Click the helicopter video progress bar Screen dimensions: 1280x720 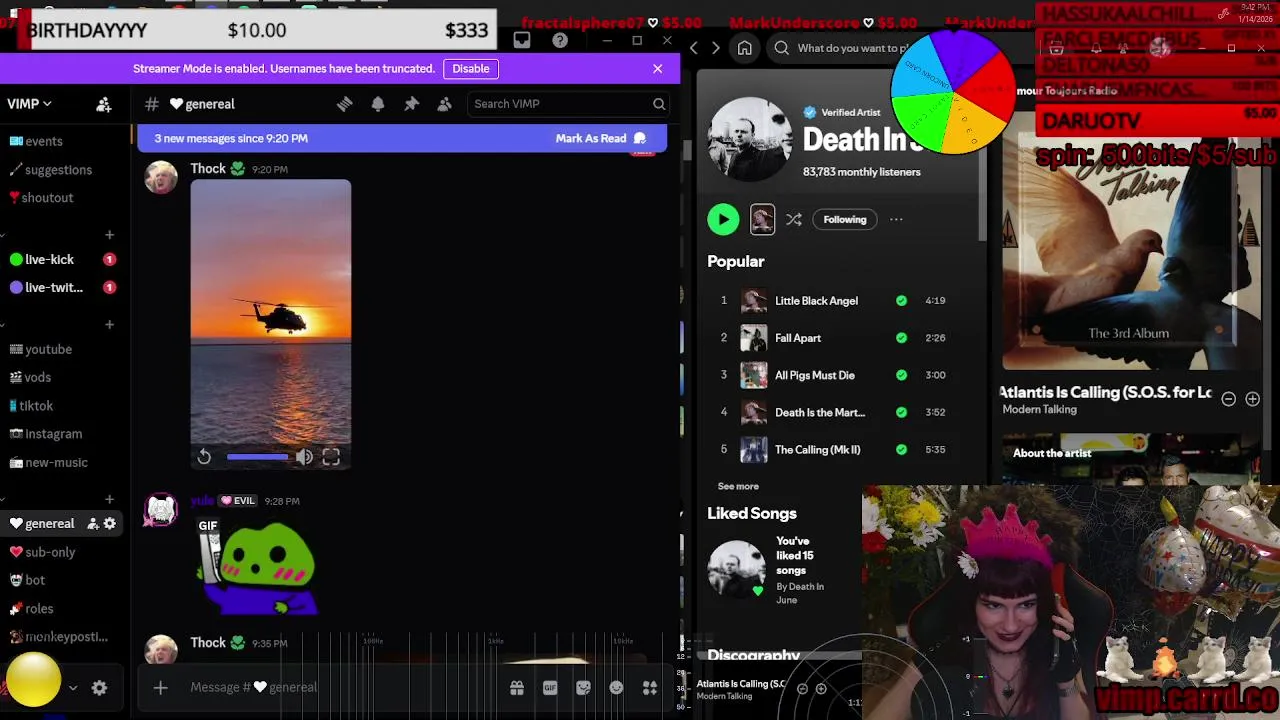point(257,457)
